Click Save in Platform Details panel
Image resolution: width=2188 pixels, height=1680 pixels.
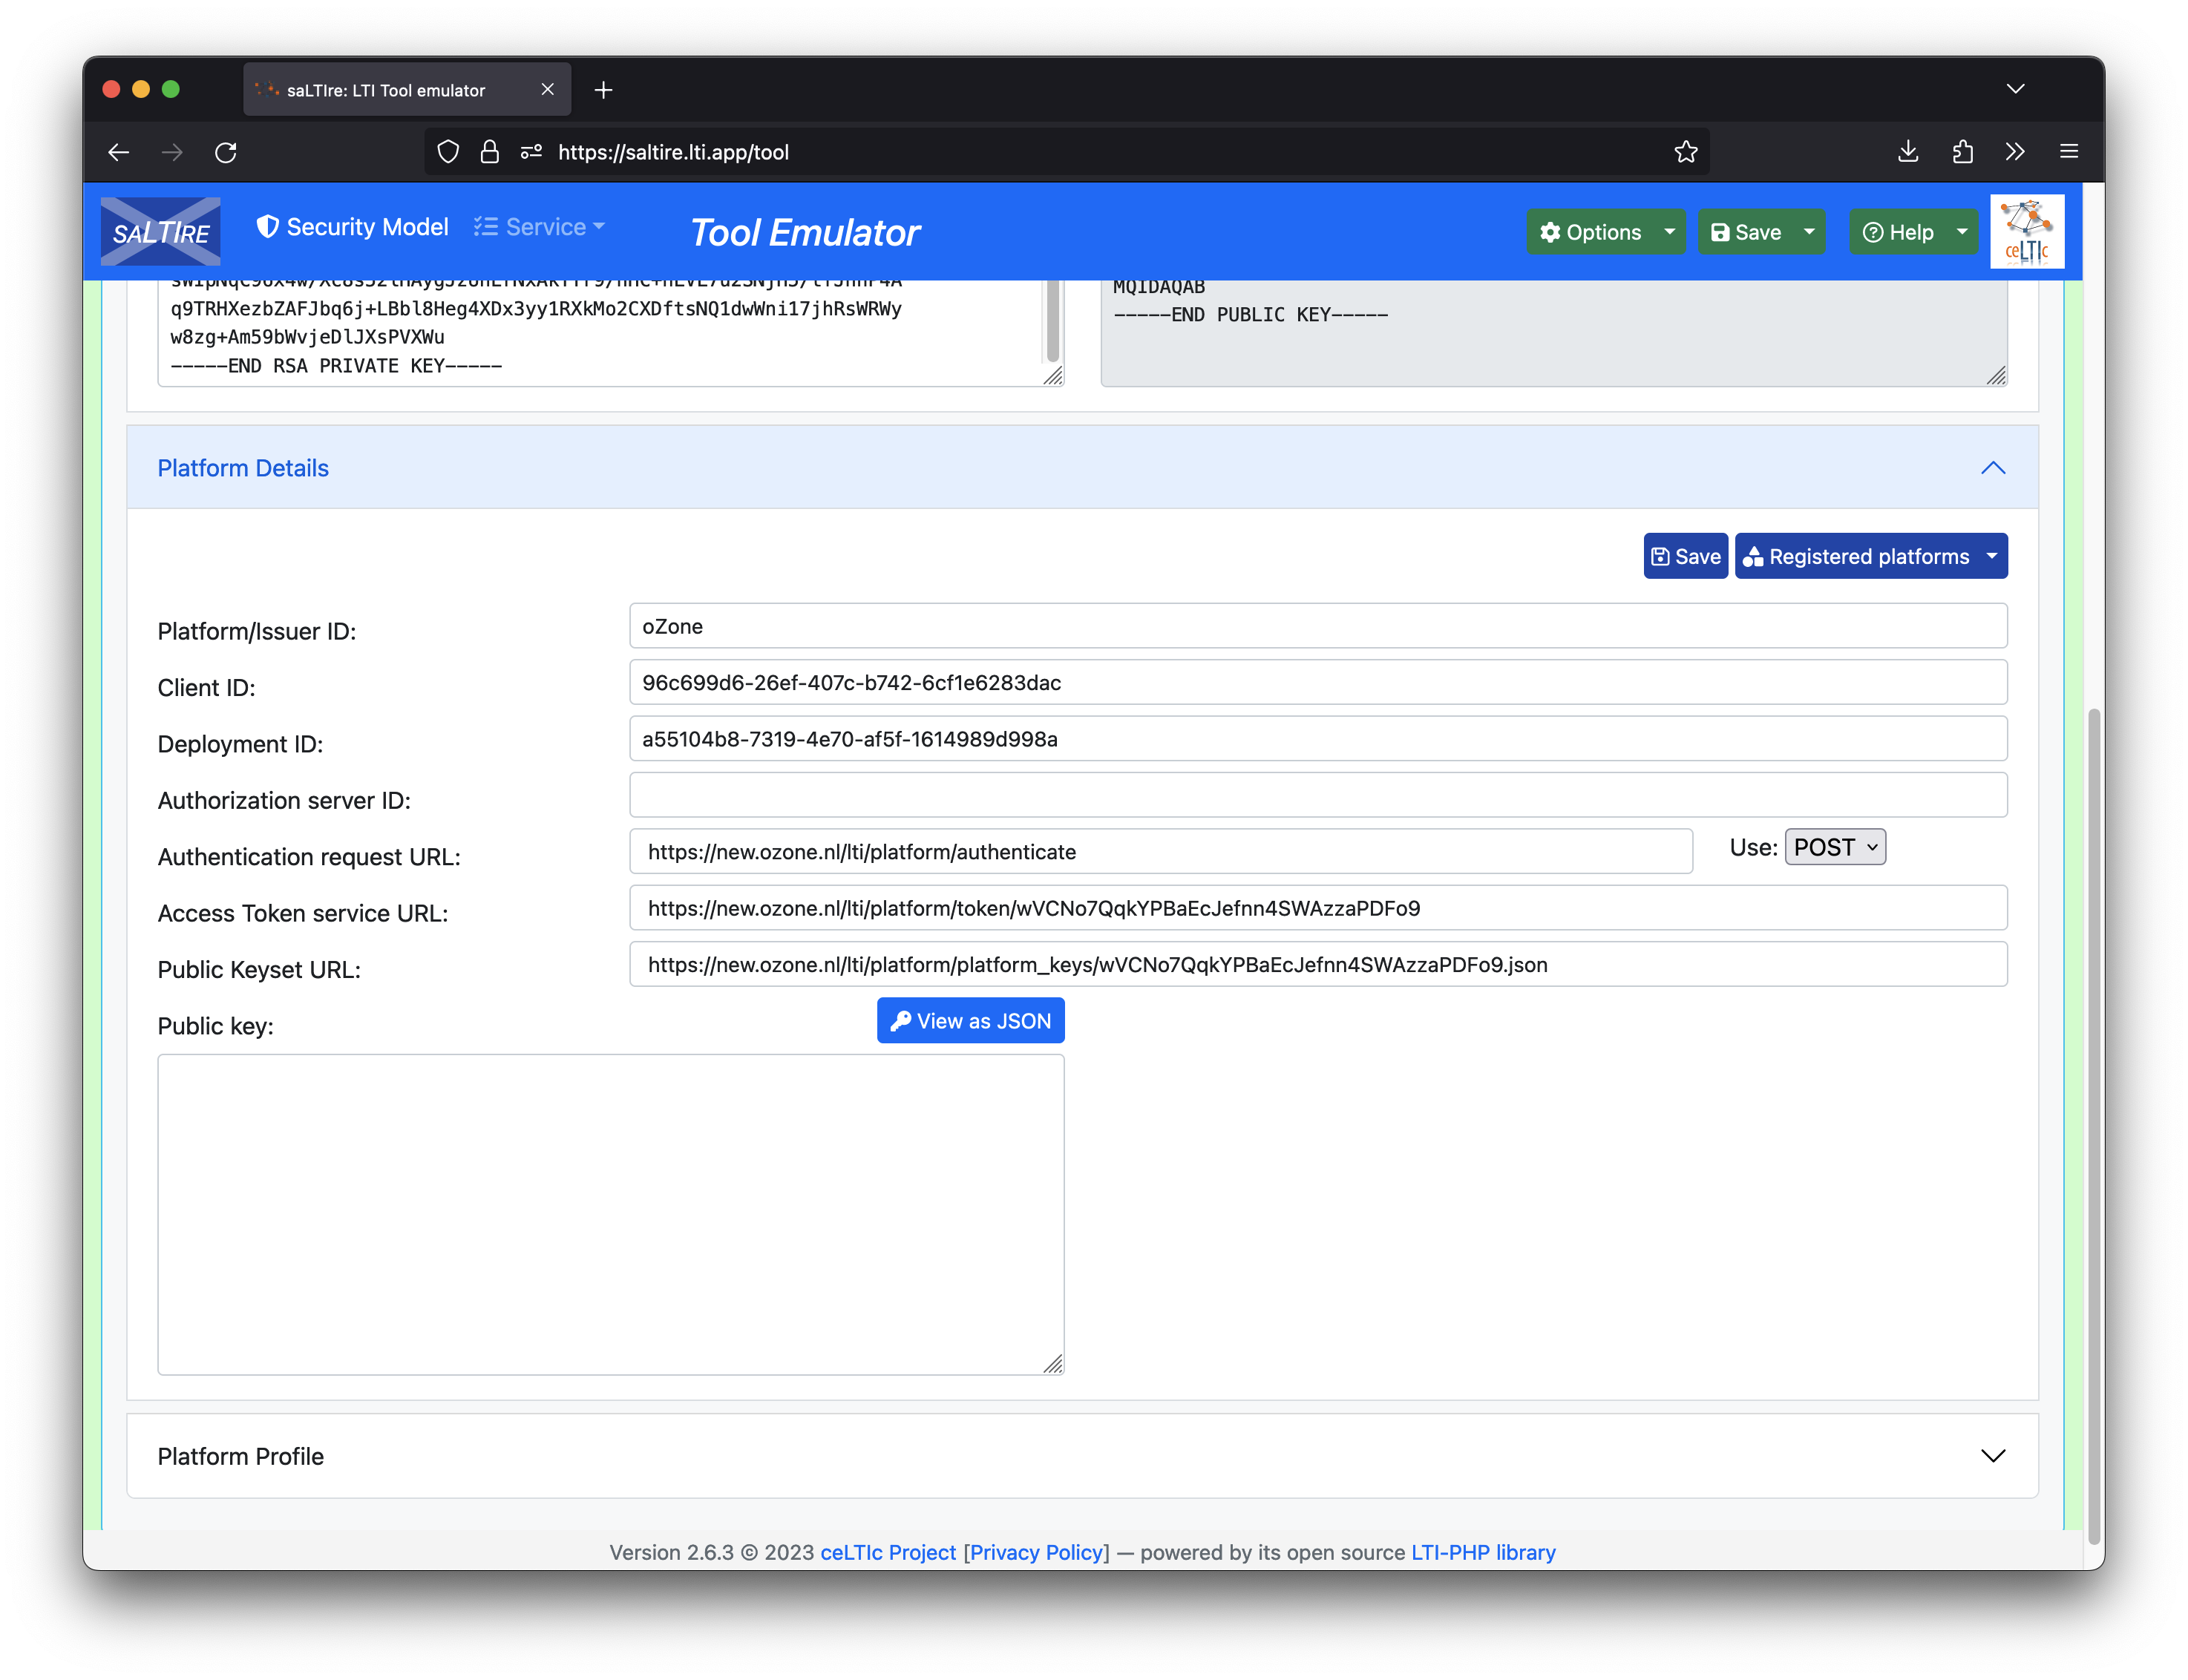coord(1685,556)
